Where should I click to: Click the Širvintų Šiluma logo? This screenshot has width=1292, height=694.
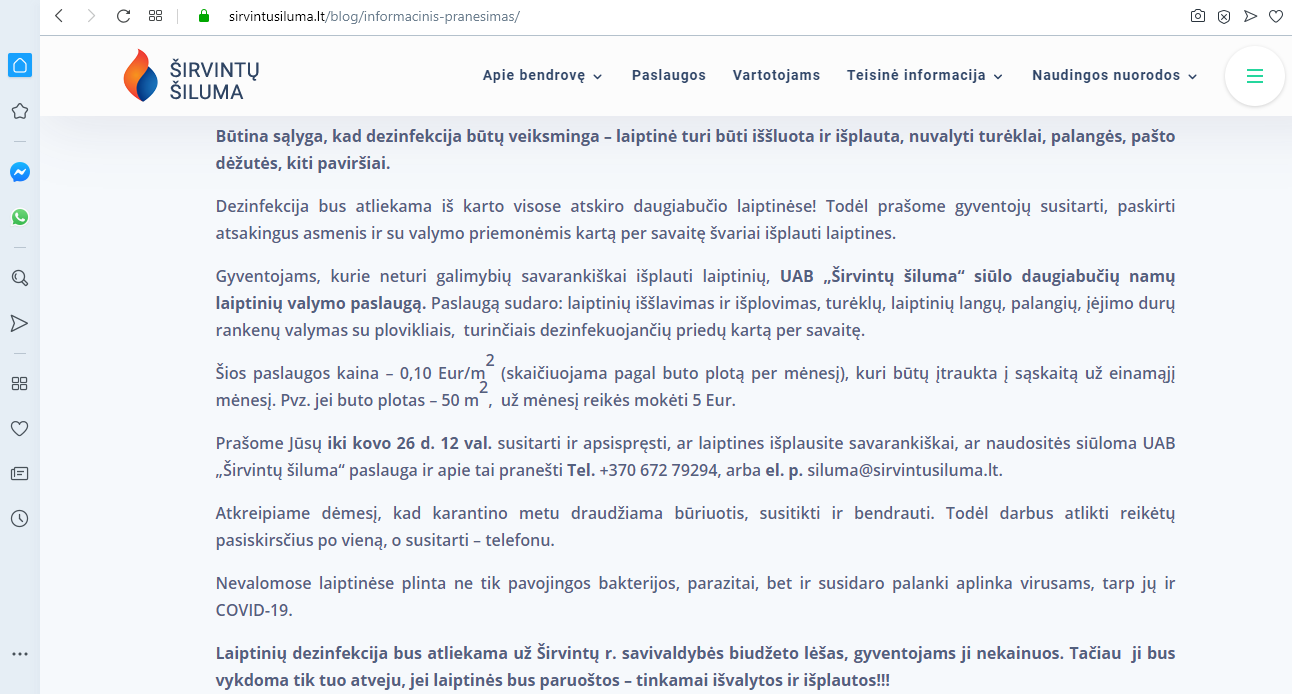tap(191, 76)
